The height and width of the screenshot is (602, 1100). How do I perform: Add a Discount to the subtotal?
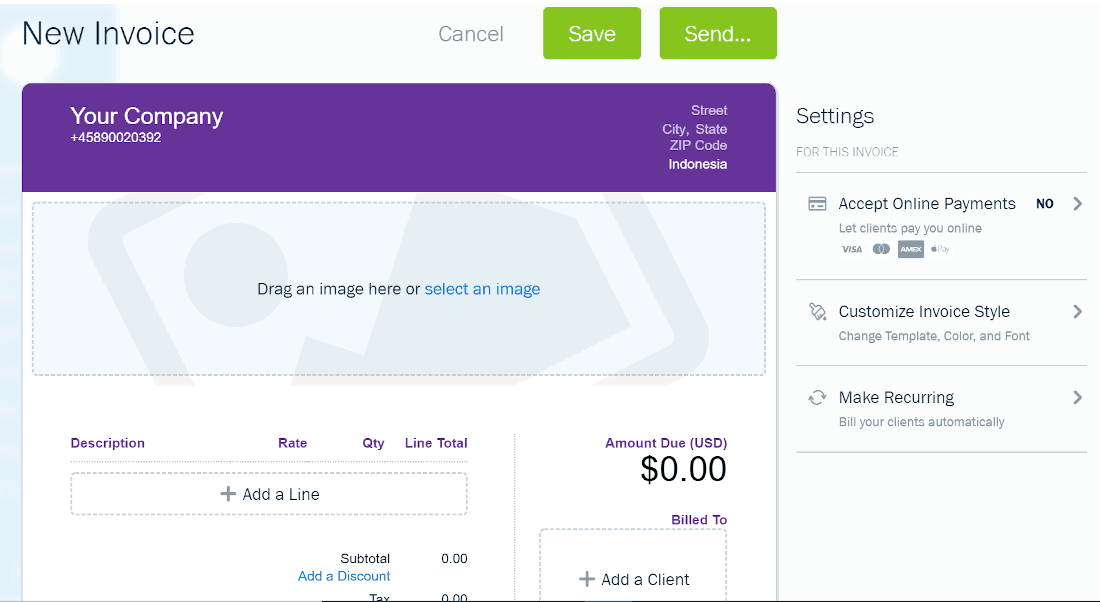[x=344, y=576]
